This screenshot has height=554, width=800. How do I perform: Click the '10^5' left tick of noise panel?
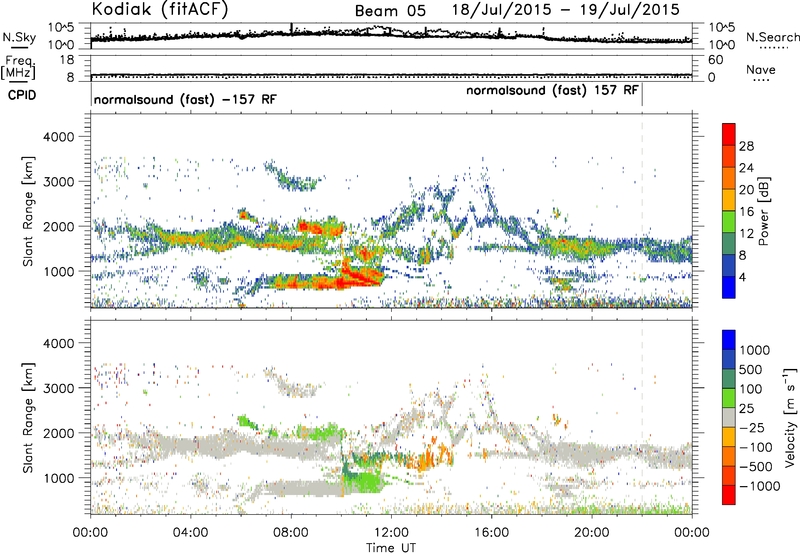61,28
